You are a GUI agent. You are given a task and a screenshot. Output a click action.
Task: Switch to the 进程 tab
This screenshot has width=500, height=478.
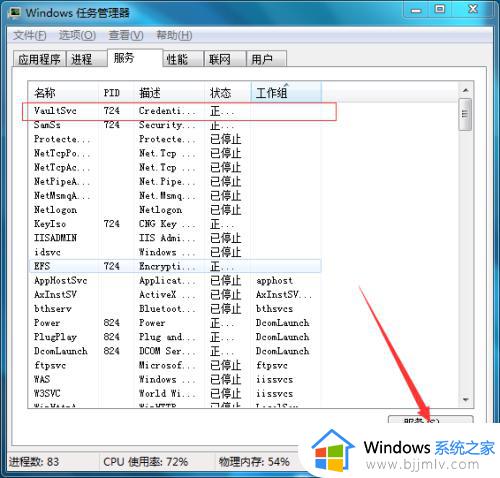(87, 59)
